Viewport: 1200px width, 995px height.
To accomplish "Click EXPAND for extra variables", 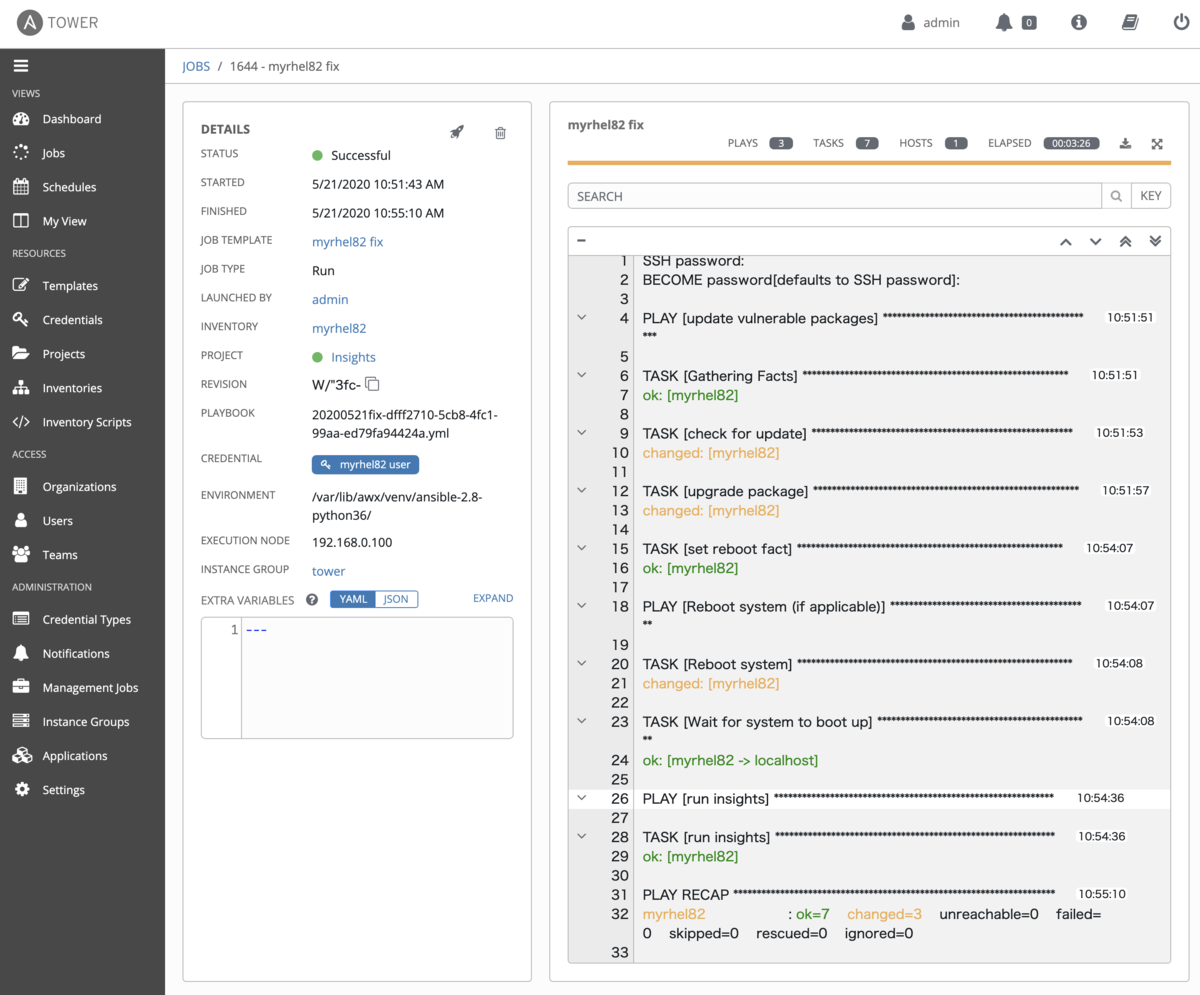I will coord(493,598).
